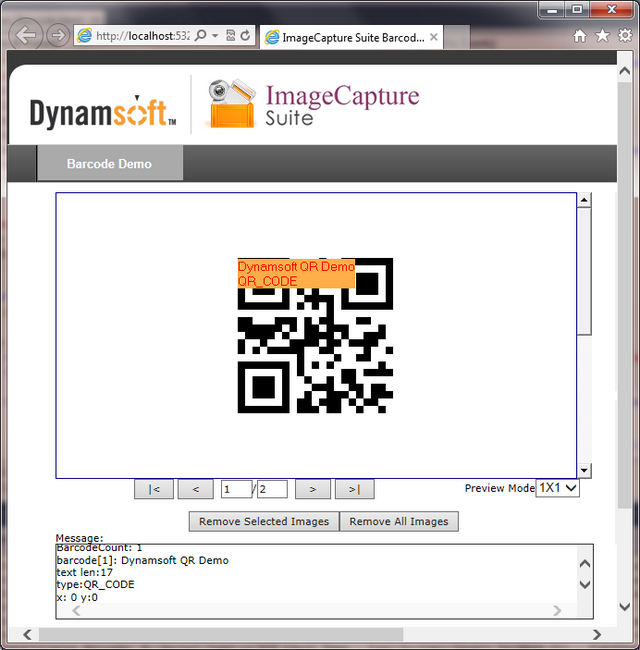Go to previous image button

(x=196, y=490)
